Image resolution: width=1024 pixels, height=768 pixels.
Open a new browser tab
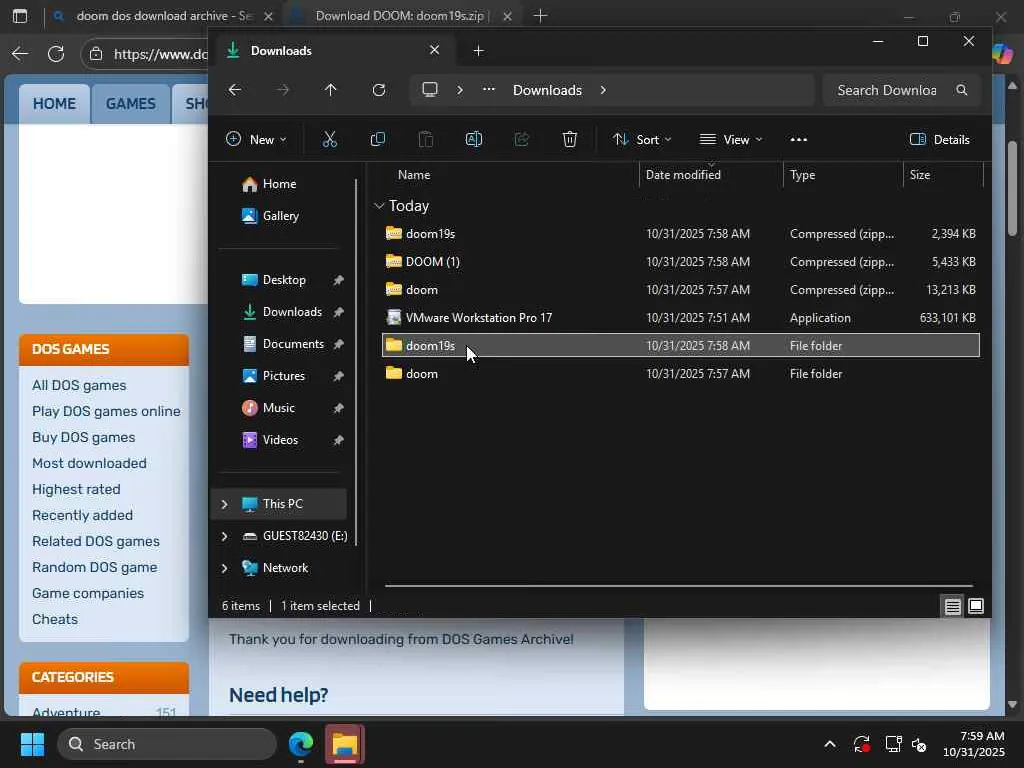coord(540,16)
